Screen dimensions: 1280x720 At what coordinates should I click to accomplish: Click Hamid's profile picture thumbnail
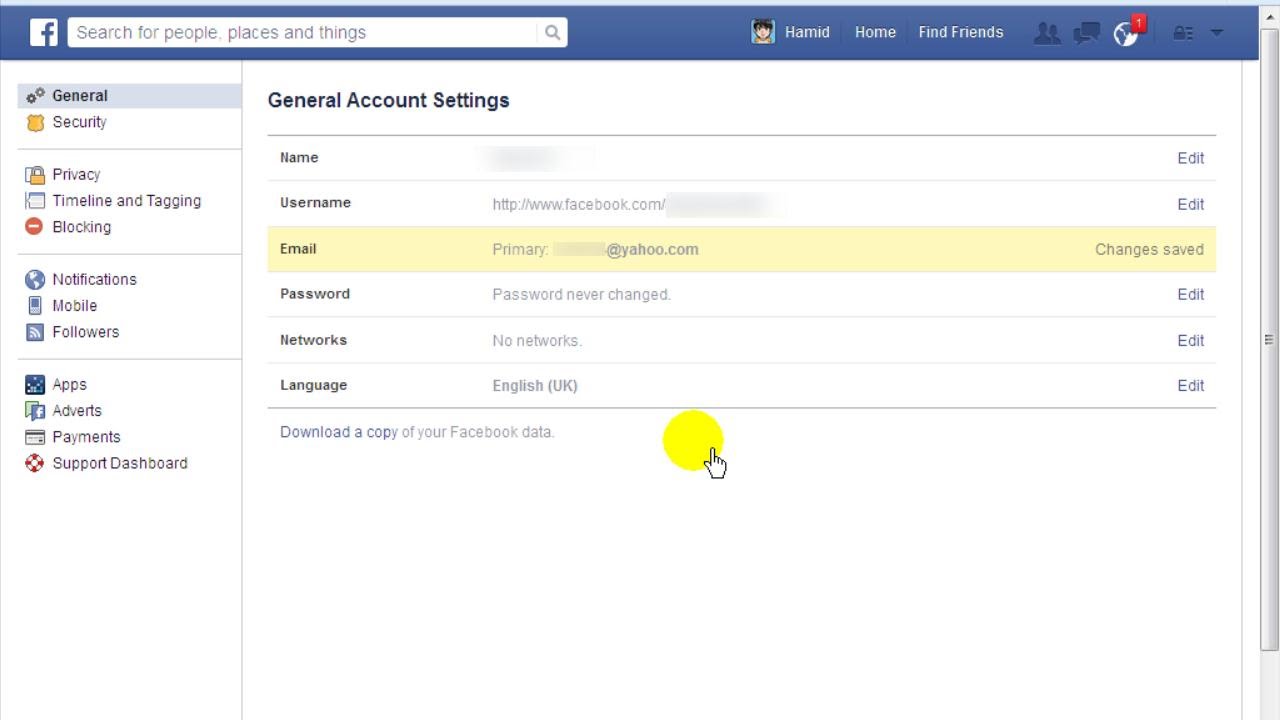tap(763, 32)
